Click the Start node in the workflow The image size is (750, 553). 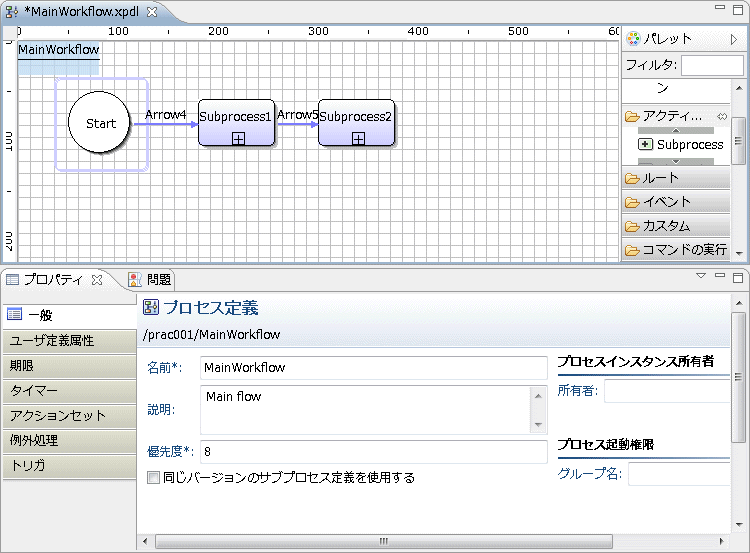[100, 123]
